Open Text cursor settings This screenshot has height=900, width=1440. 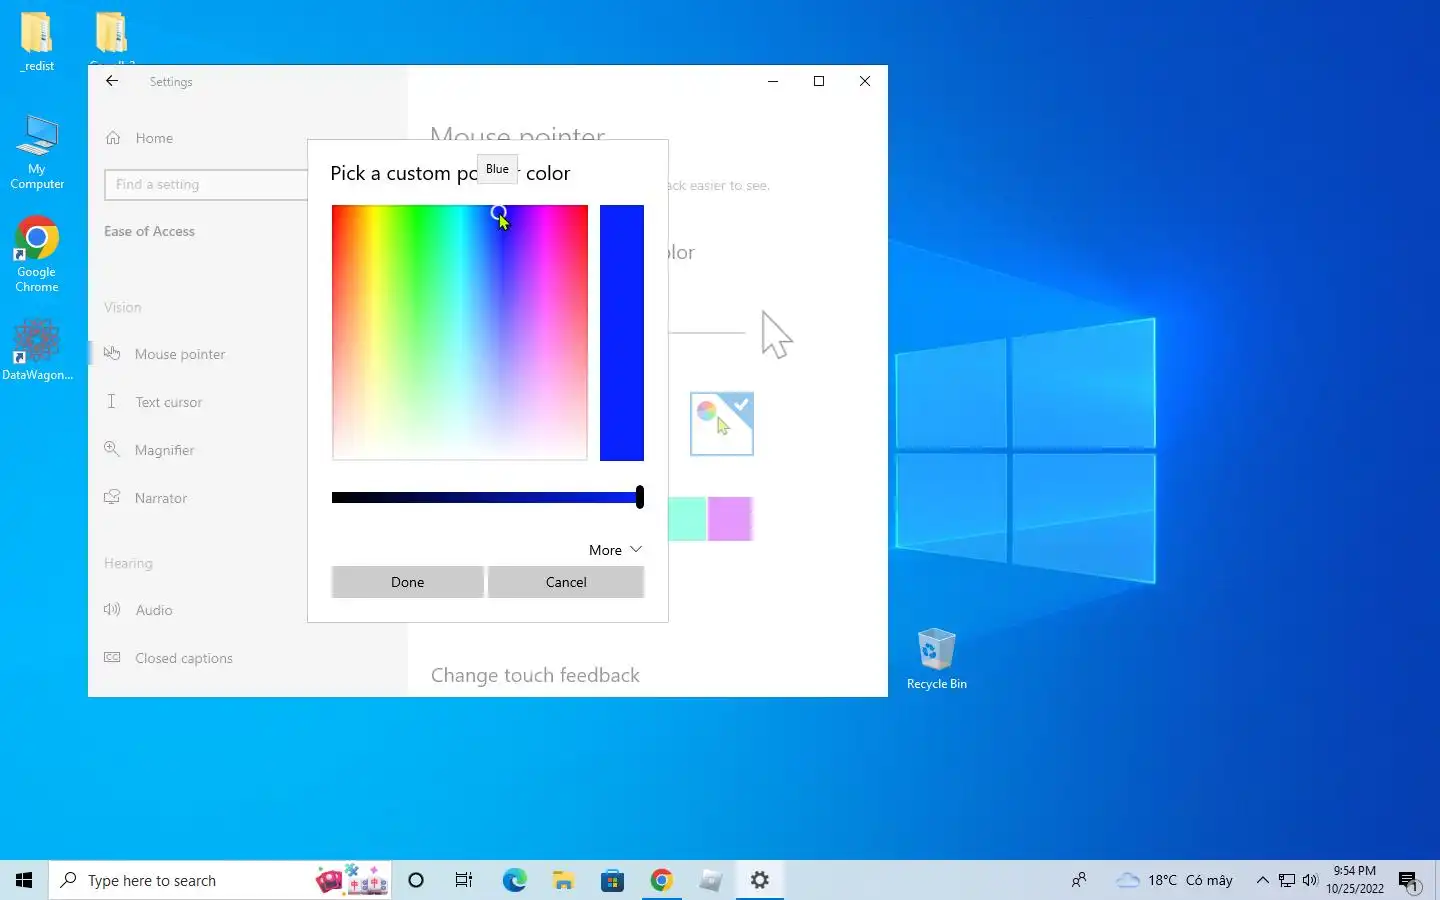click(169, 402)
